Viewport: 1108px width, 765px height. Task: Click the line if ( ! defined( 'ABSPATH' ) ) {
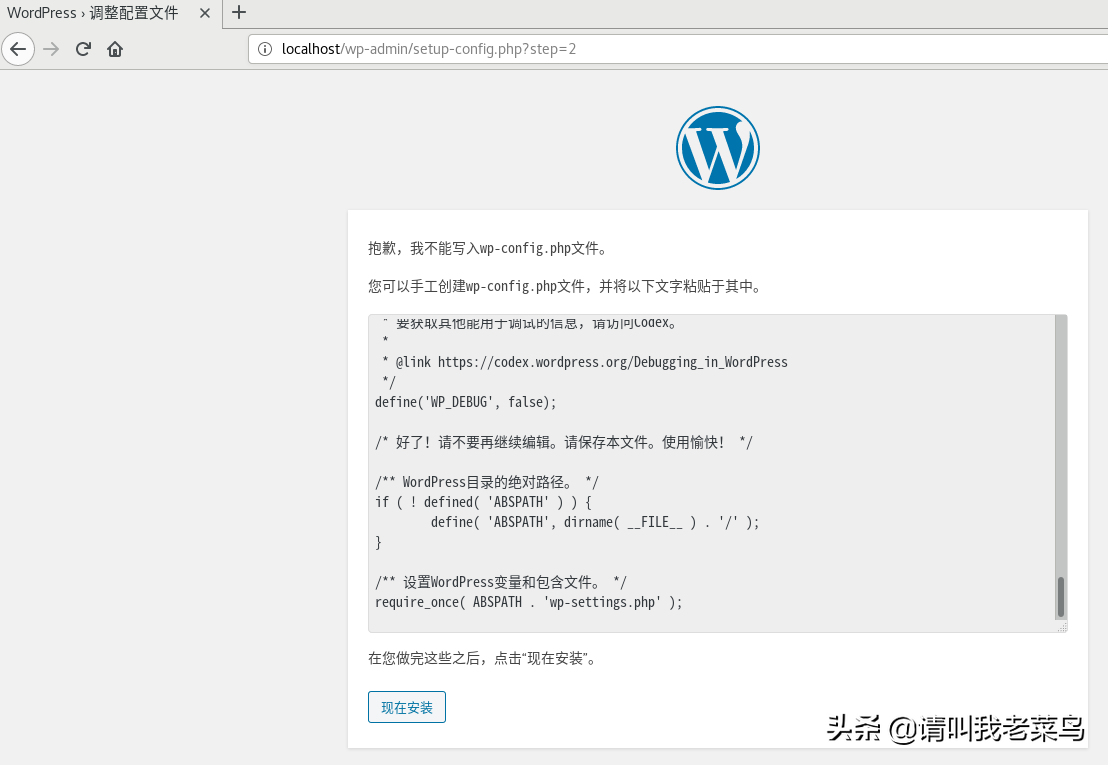tap(483, 502)
